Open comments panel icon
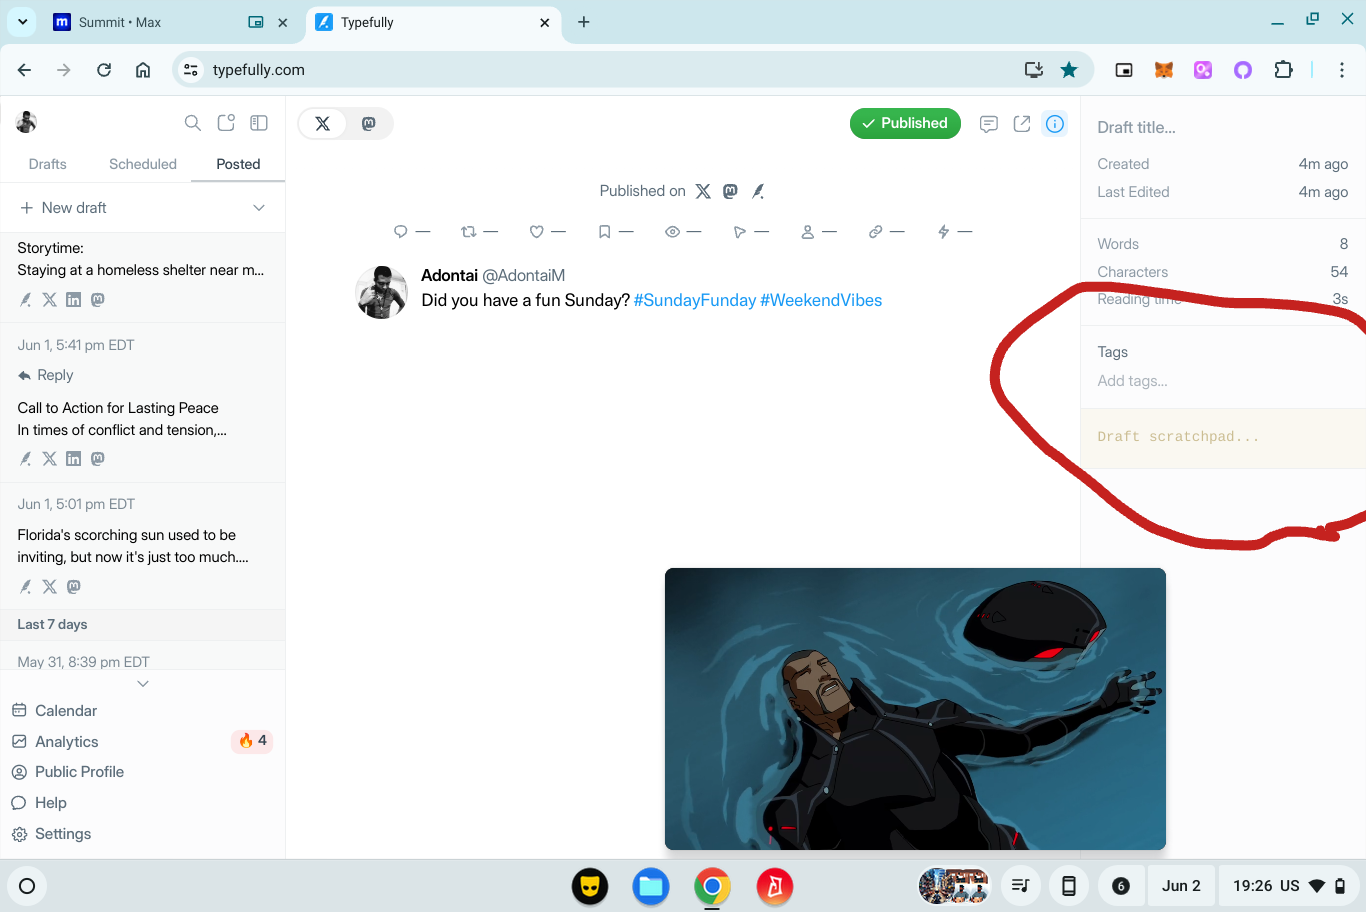Viewport: 1366px width, 912px height. click(x=989, y=124)
